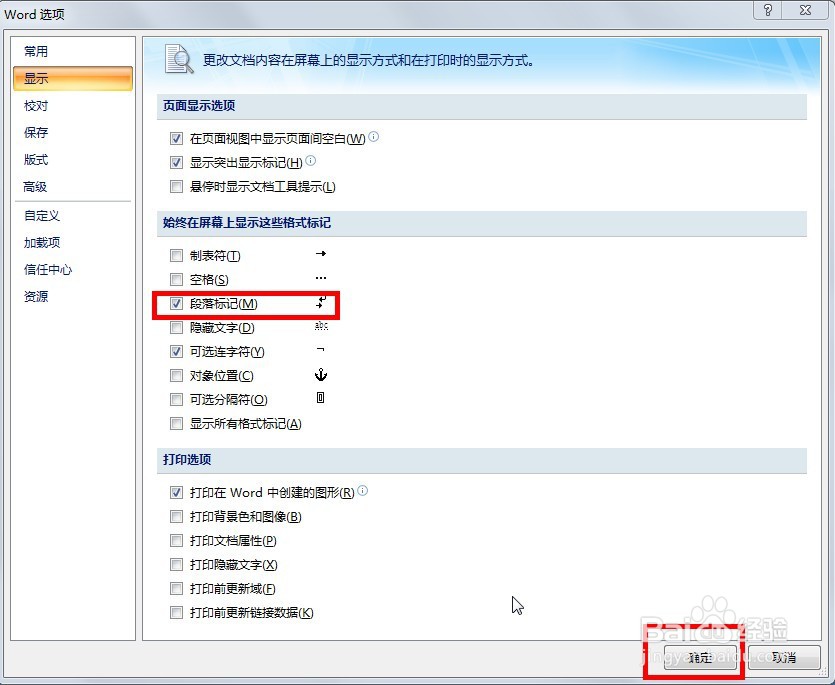The height and width of the screenshot is (685, 835).
Task: Enable the 可选分隔符 checkbox
Action: click(x=176, y=399)
